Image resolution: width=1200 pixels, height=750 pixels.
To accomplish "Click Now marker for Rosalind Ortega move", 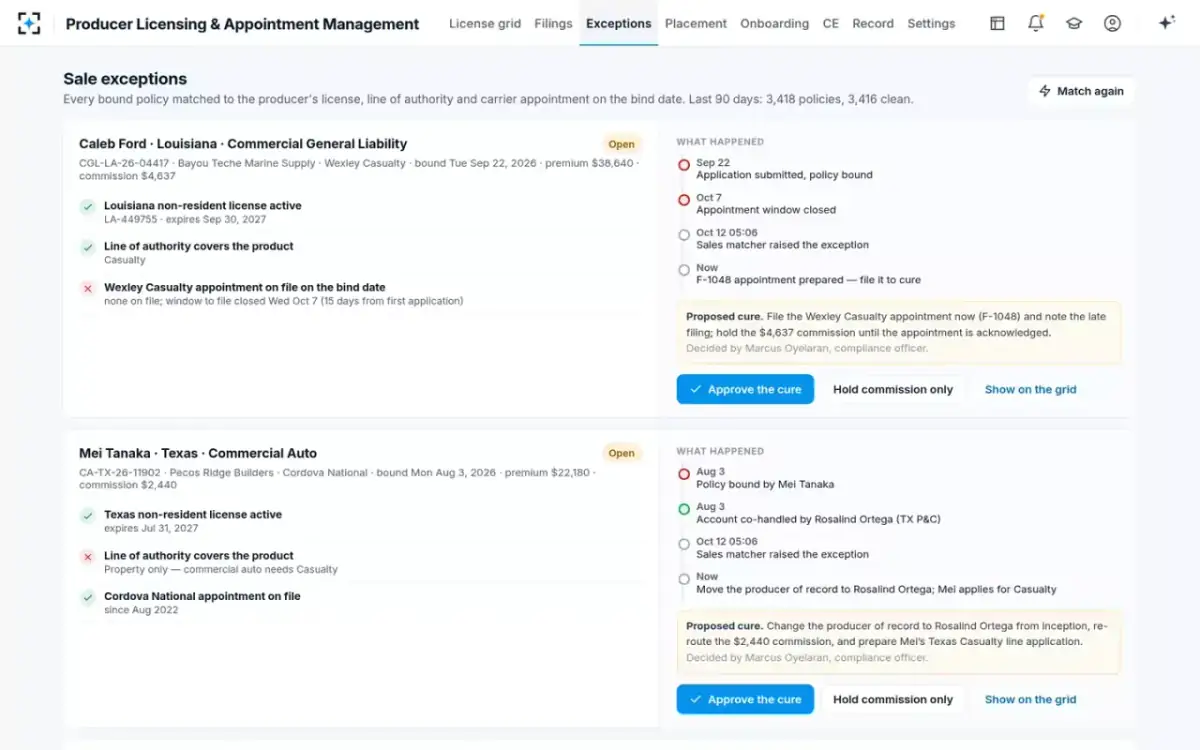I will (684, 579).
